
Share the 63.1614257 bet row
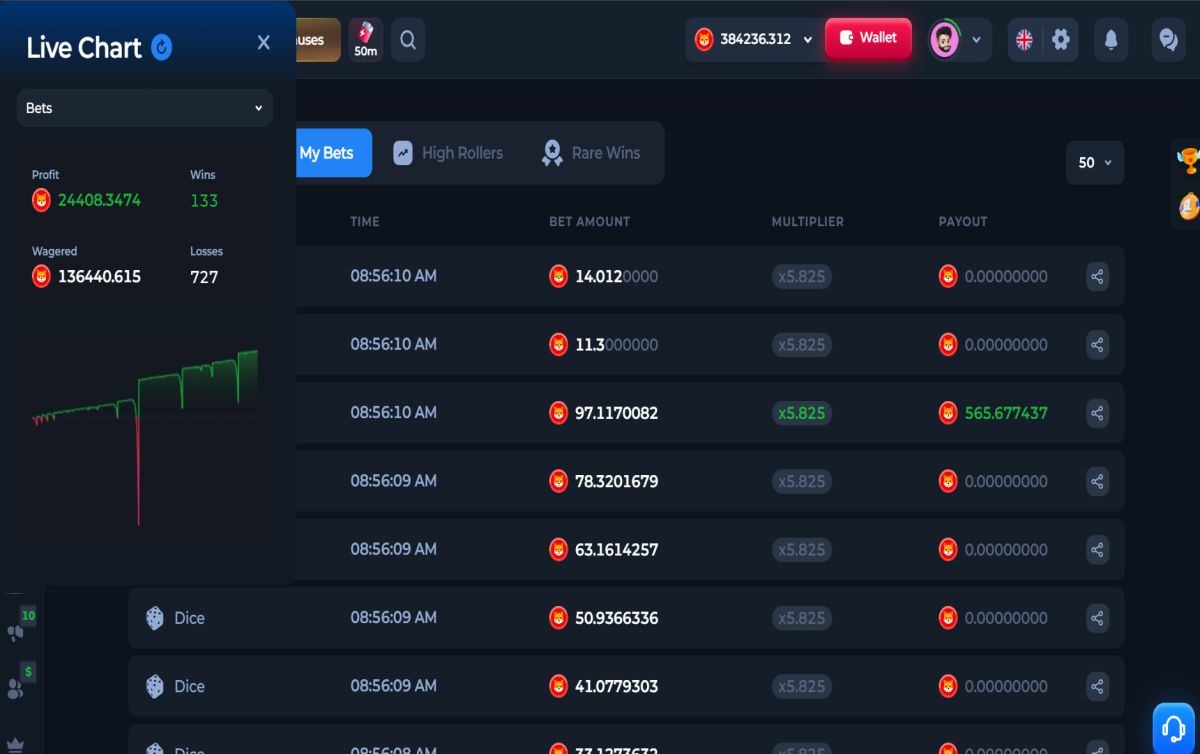1098,550
